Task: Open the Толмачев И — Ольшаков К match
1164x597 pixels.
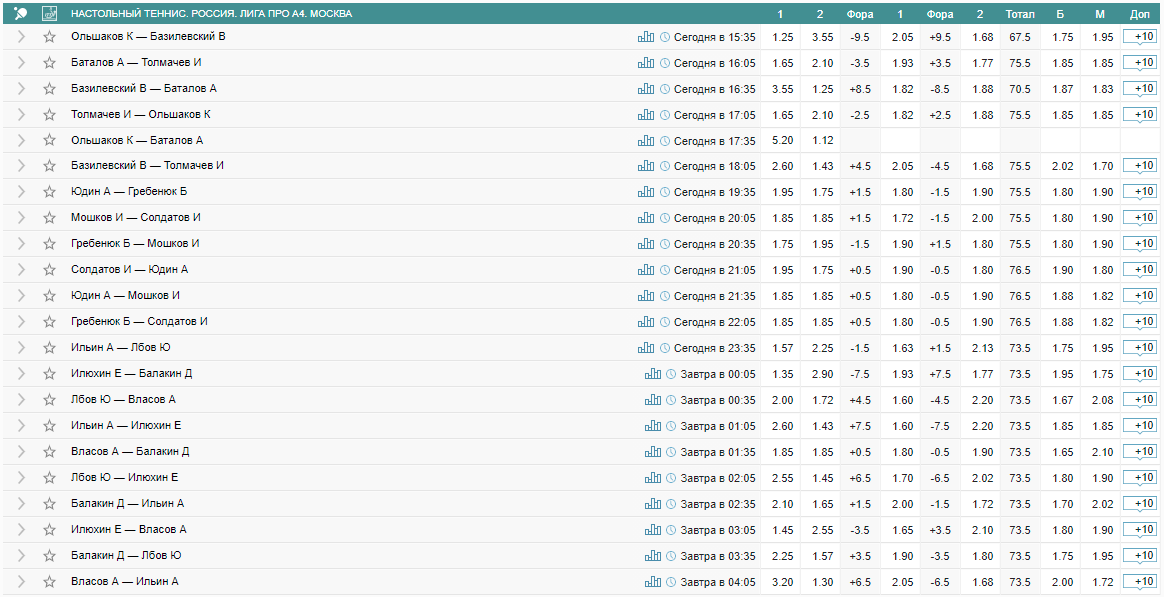Action: click(141, 115)
